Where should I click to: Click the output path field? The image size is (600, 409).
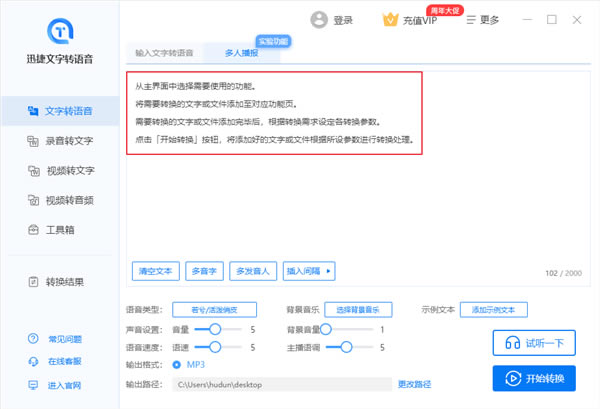[282, 385]
